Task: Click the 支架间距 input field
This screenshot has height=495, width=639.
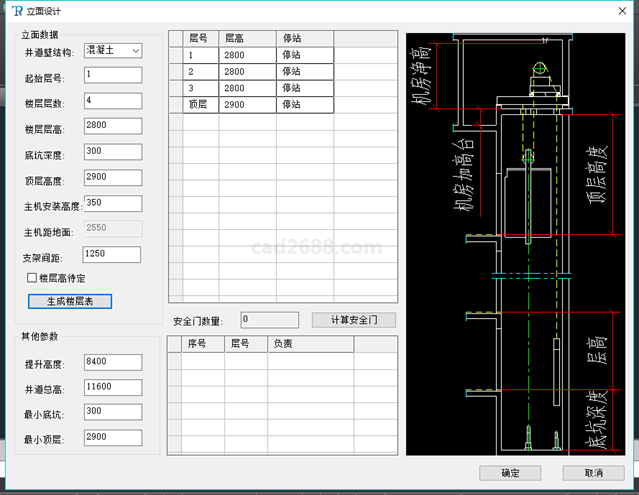Action: [113, 255]
